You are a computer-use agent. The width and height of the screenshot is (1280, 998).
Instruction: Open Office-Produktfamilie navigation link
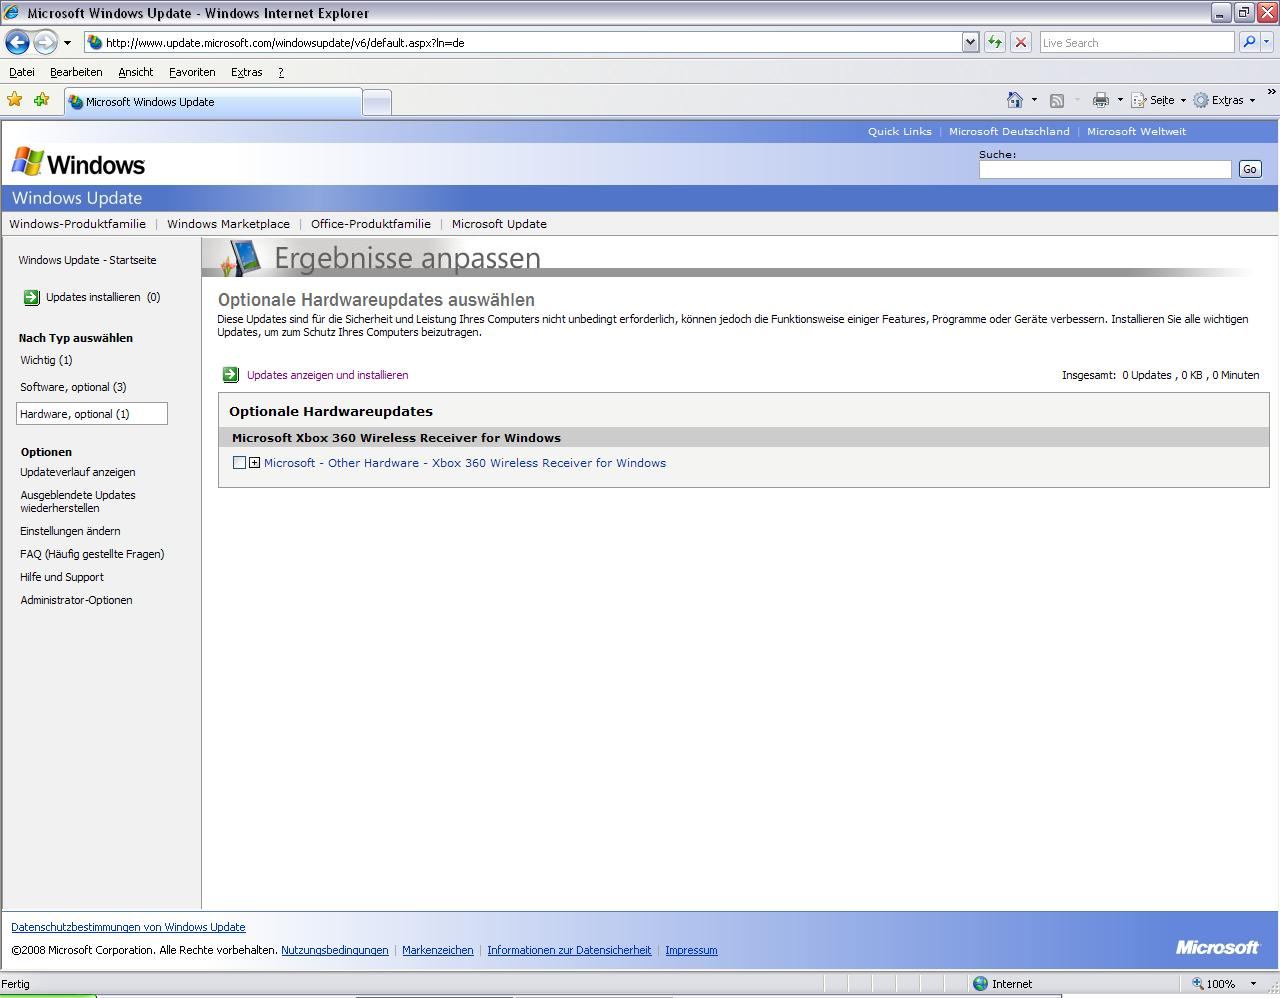(370, 224)
